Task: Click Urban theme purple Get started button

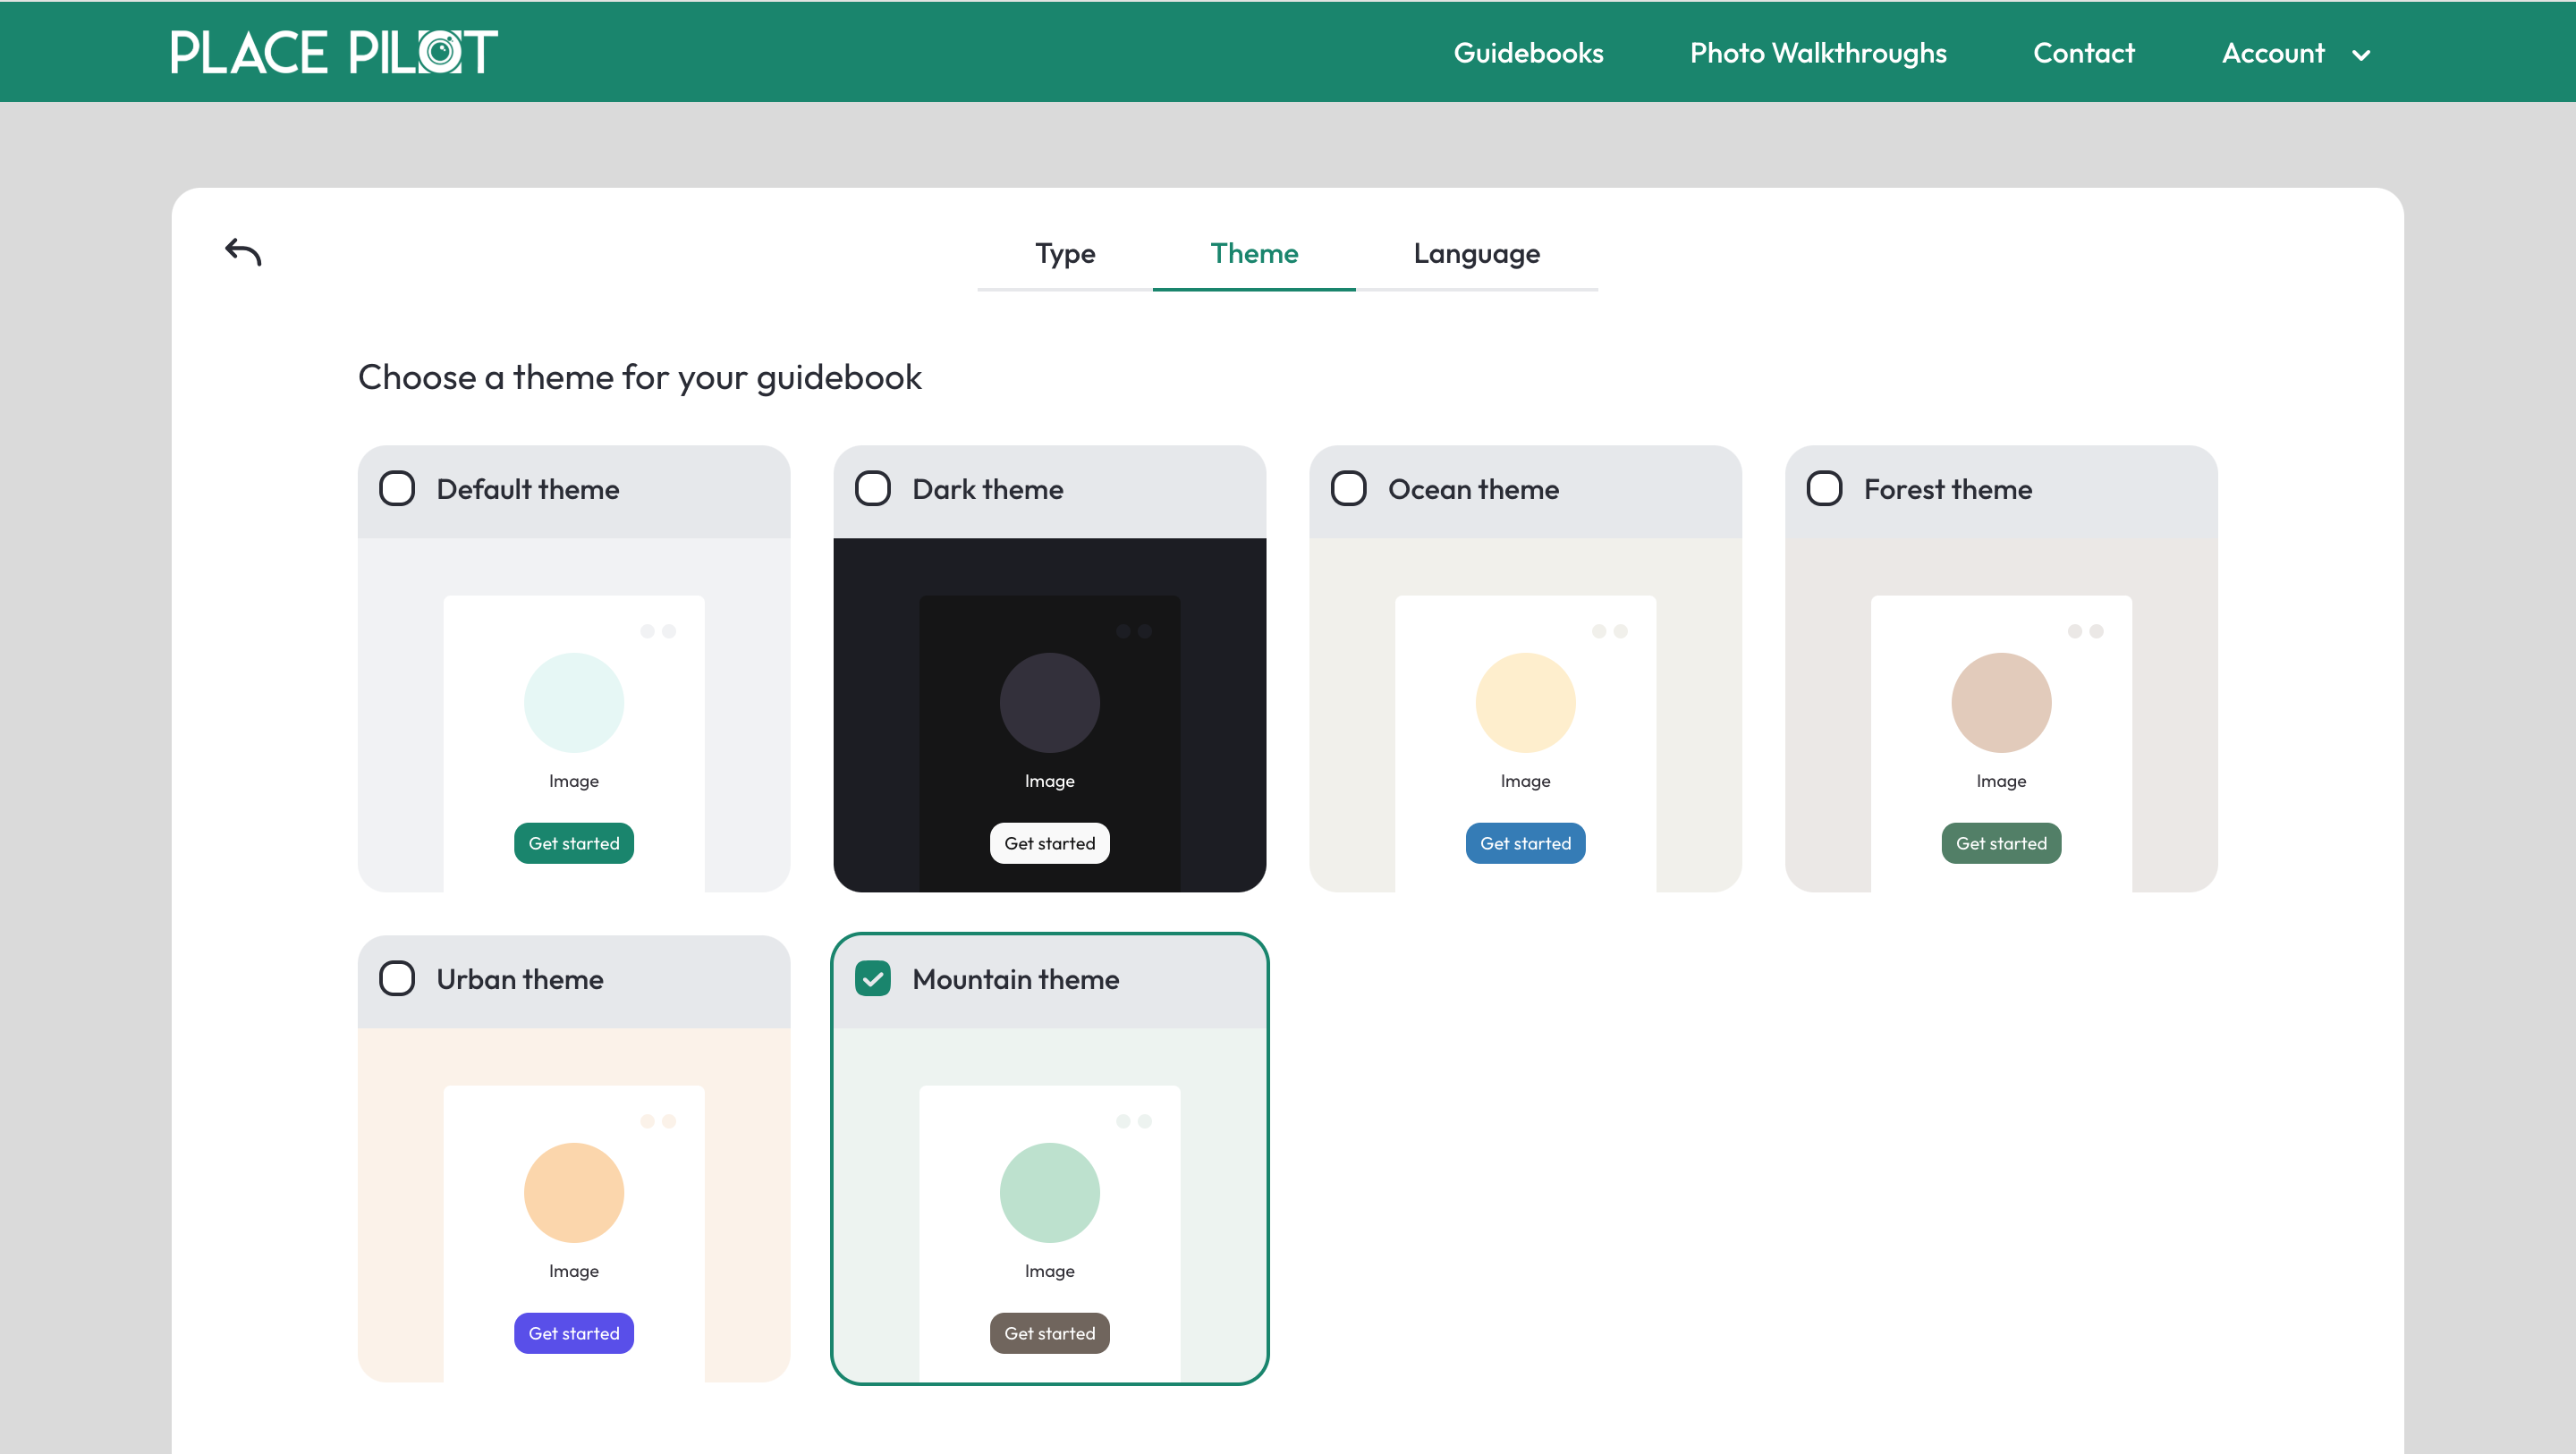Action: pyautogui.click(x=574, y=1333)
